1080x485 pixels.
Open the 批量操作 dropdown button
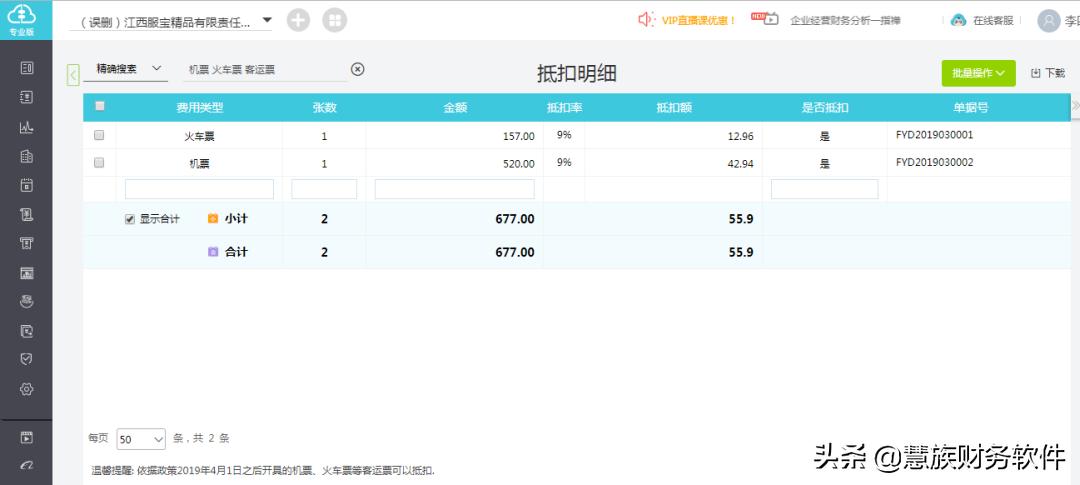click(x=978, y=73)
